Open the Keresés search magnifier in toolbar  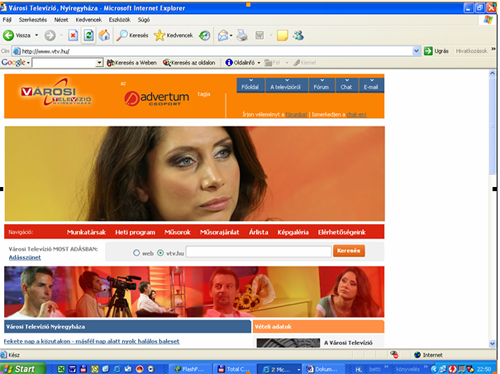[132, 35]
